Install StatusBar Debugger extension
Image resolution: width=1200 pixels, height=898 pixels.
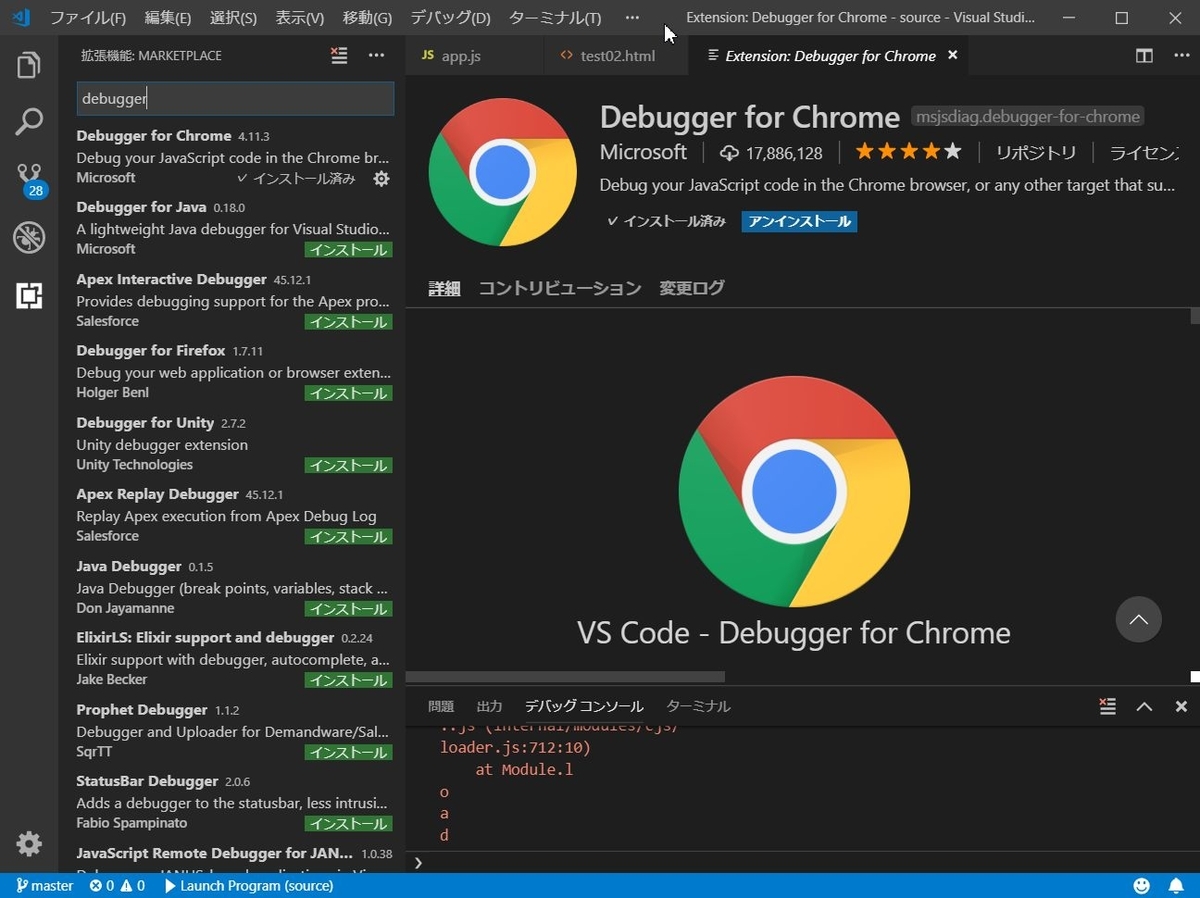[348, 824]
